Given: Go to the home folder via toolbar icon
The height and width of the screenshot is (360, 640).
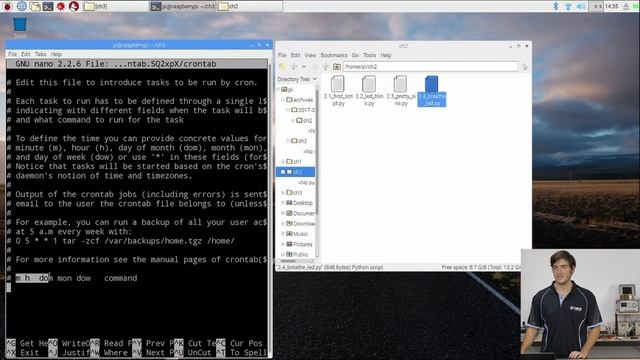Looking at the screenshot, I should tap(337, 67).
